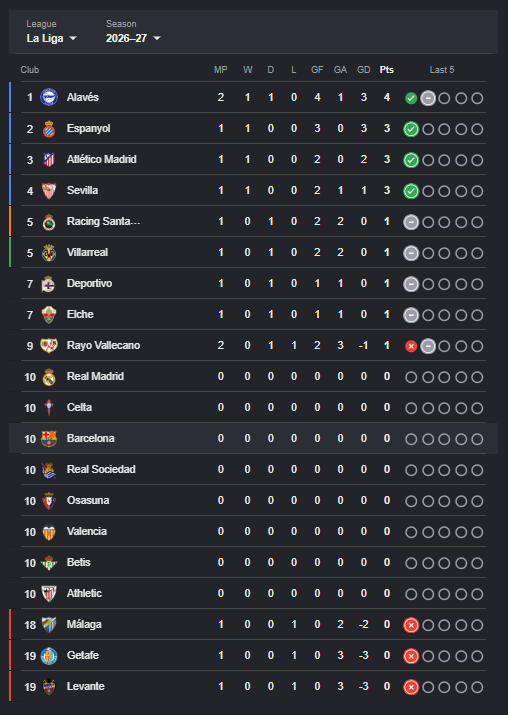Viewport: 508px width, 715px height.
Task: Click the Rayo Vallecano crest icon
Action: pyautogui.click(x=49, y=346)
